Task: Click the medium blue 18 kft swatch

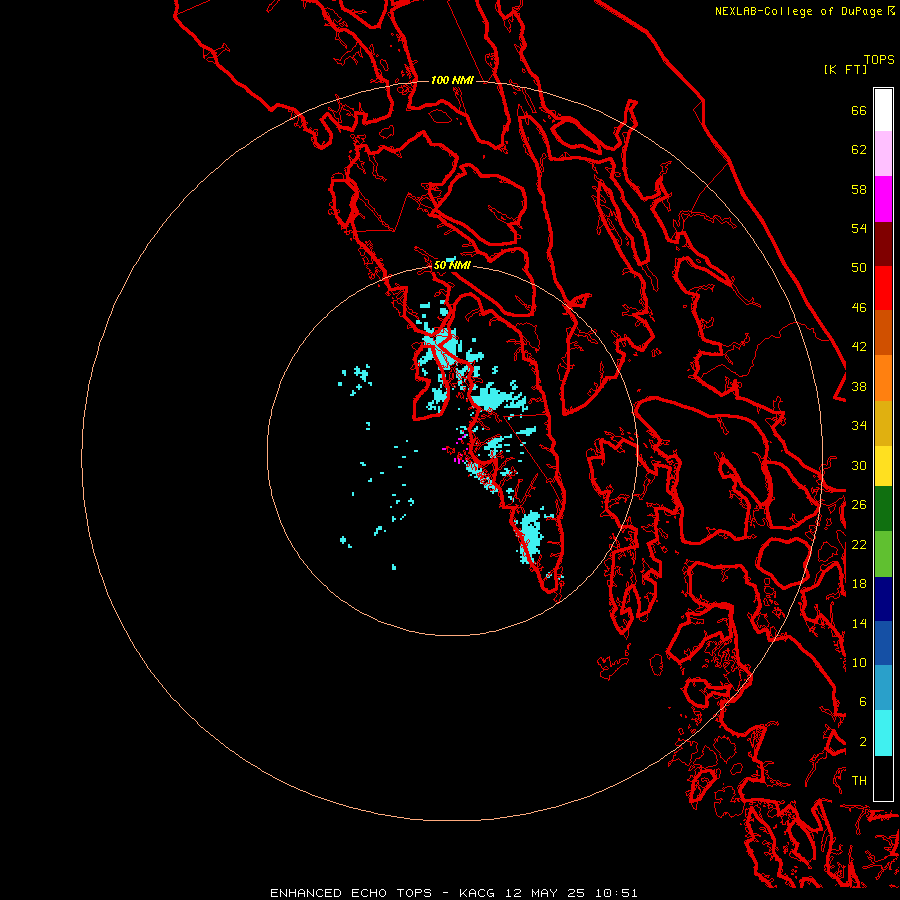Action: [883, 643]
